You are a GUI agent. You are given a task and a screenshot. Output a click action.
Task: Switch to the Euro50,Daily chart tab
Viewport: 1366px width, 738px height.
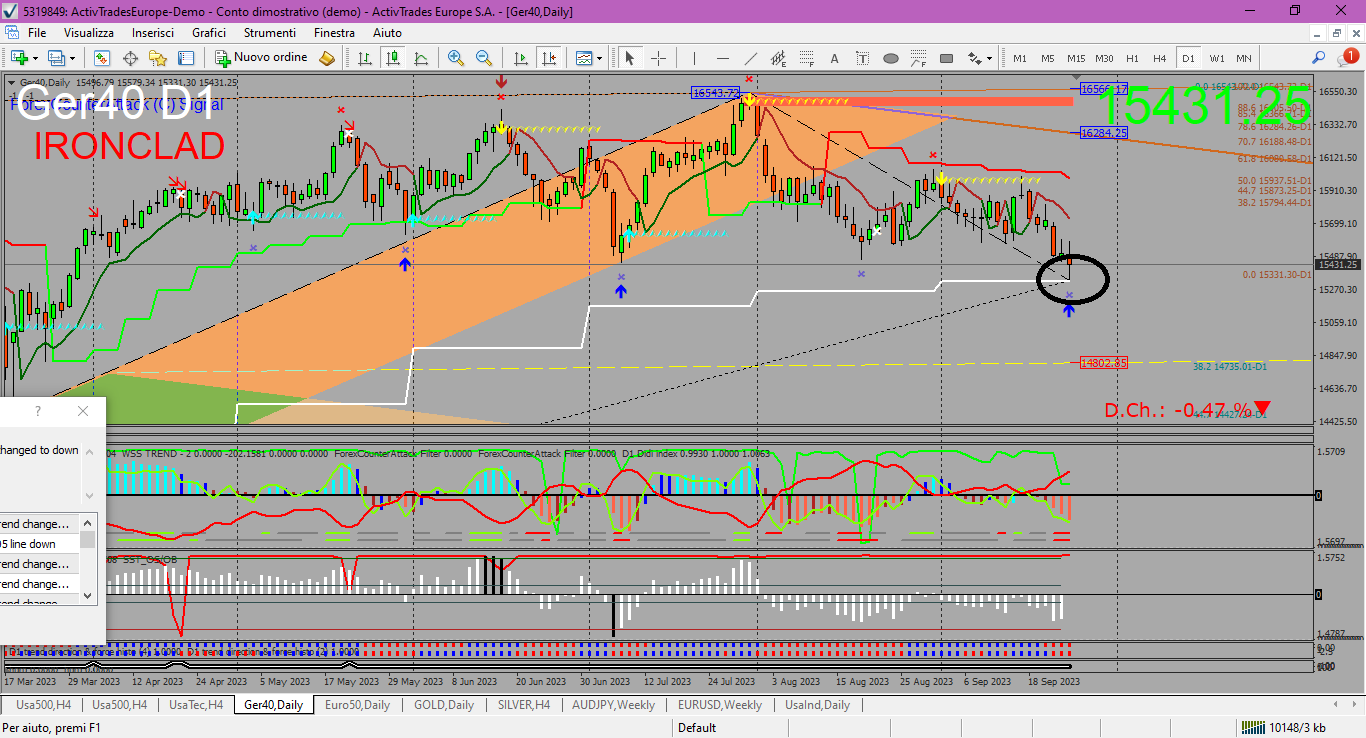(x=357, y=705)
